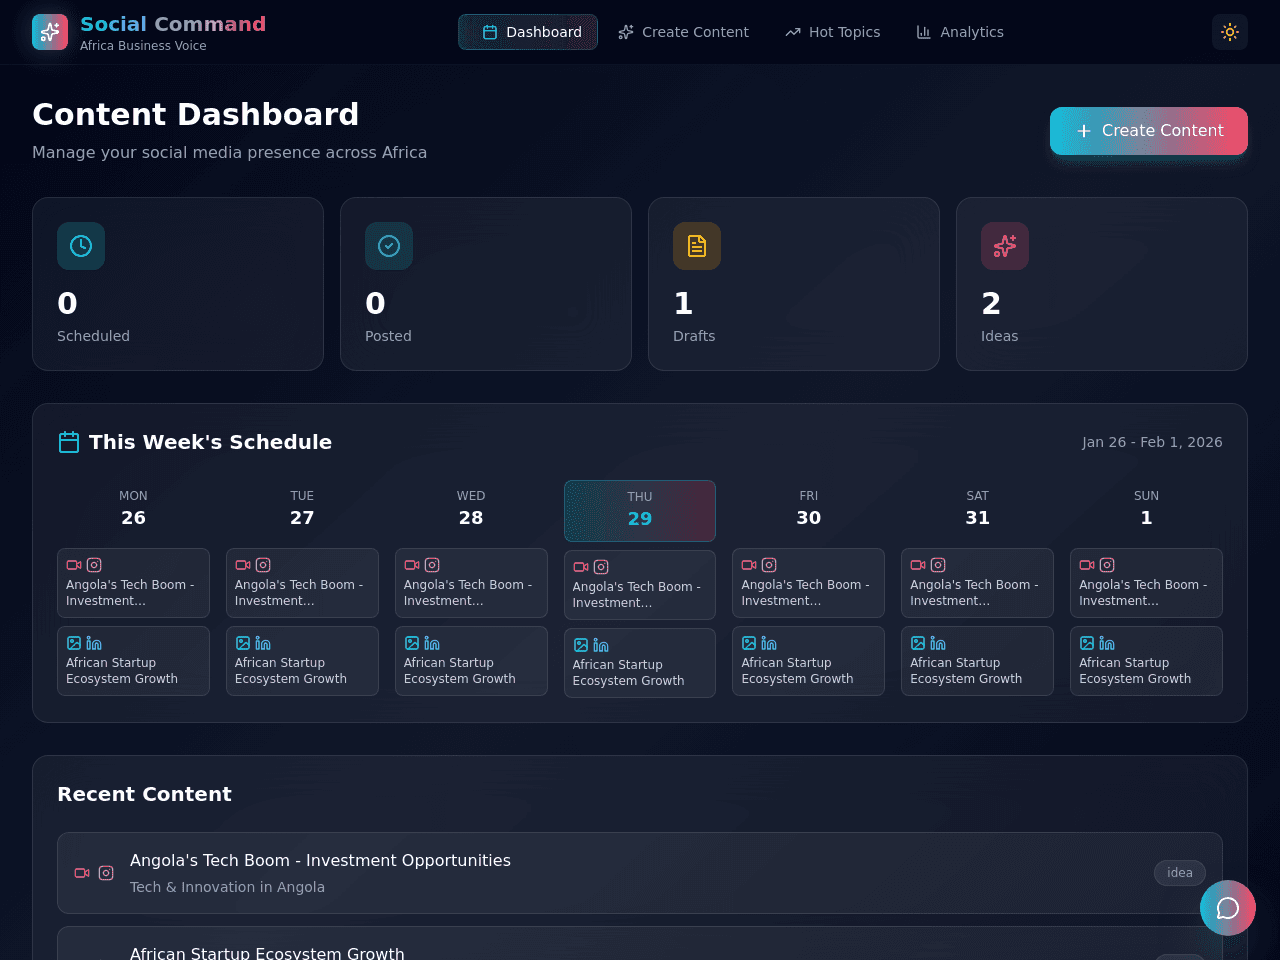
Task: Open Thursday's African Startup Ecosystem Growth card
Action: click(x=640, y=663)
